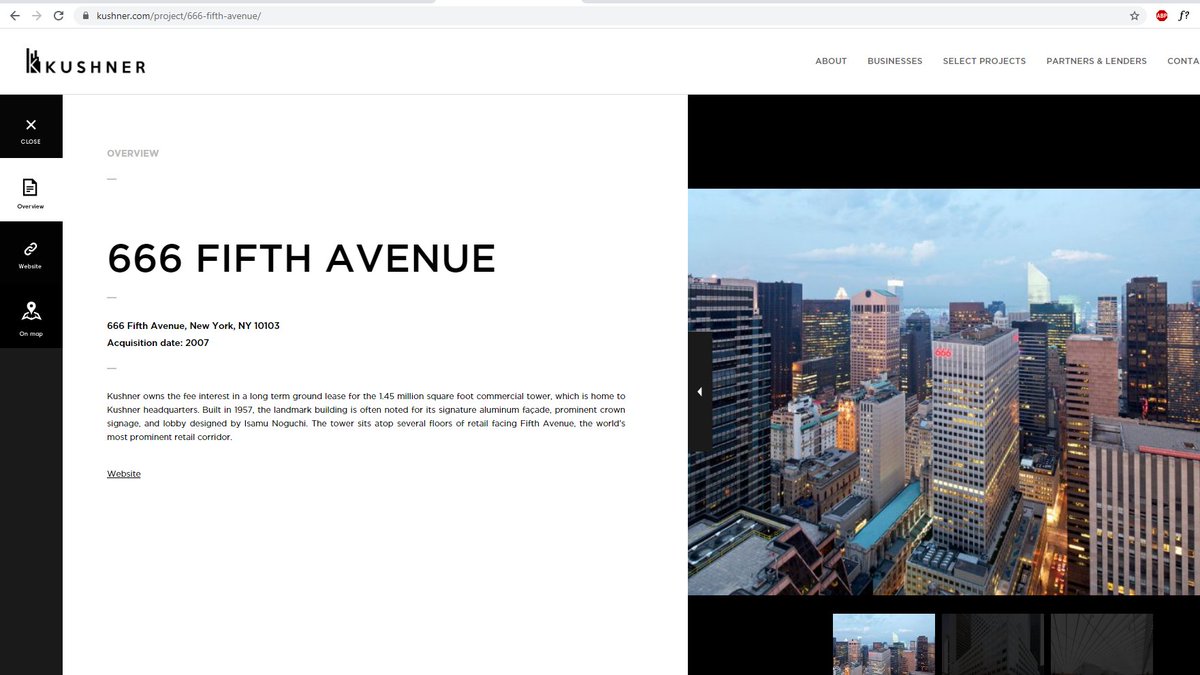Image resolution: width=1200 pixels, height=675 pixels.
Task: Click the main skyline photo
Action: pyautogui.click(x=944, y=392)
